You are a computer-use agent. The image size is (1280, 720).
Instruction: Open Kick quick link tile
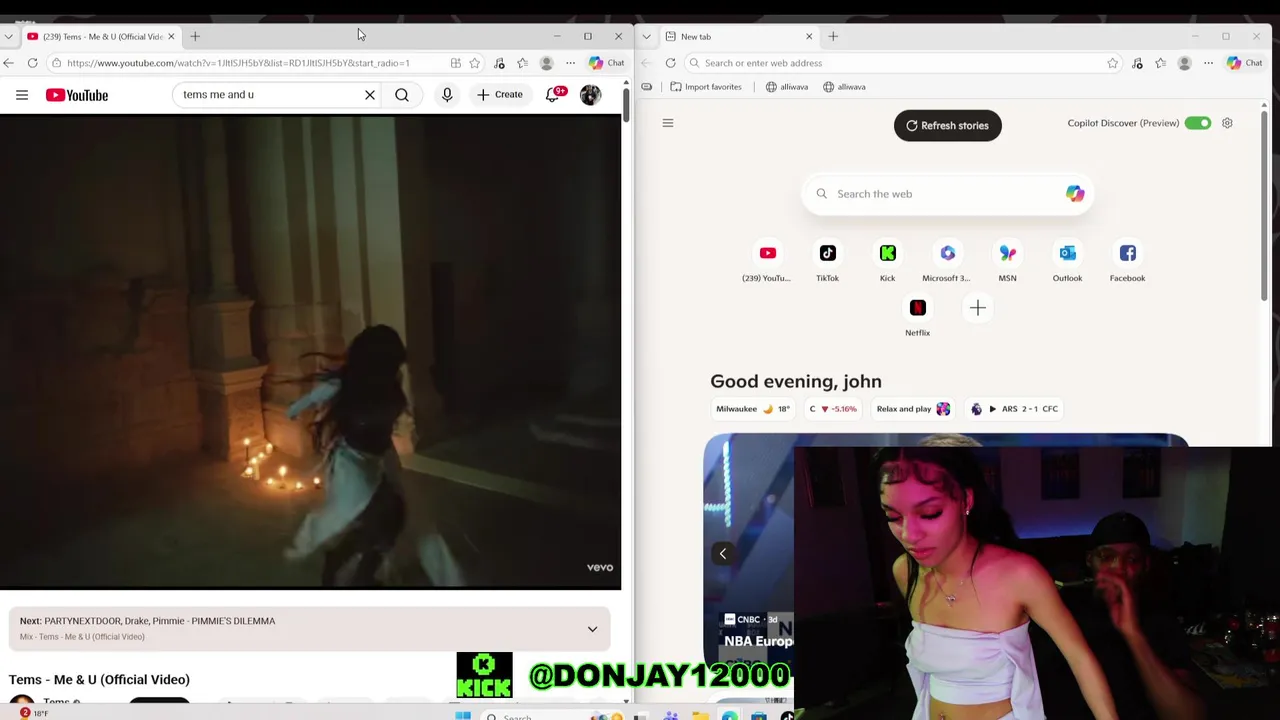(x=887, y=262)
